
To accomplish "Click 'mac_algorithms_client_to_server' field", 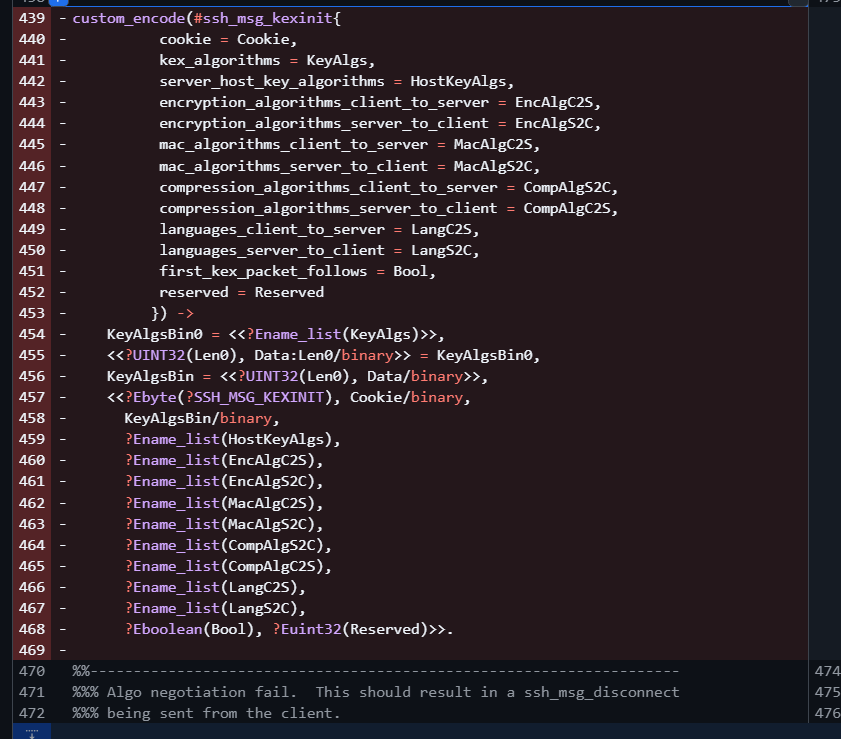I will pyautogui.click(x=293, y=145).
